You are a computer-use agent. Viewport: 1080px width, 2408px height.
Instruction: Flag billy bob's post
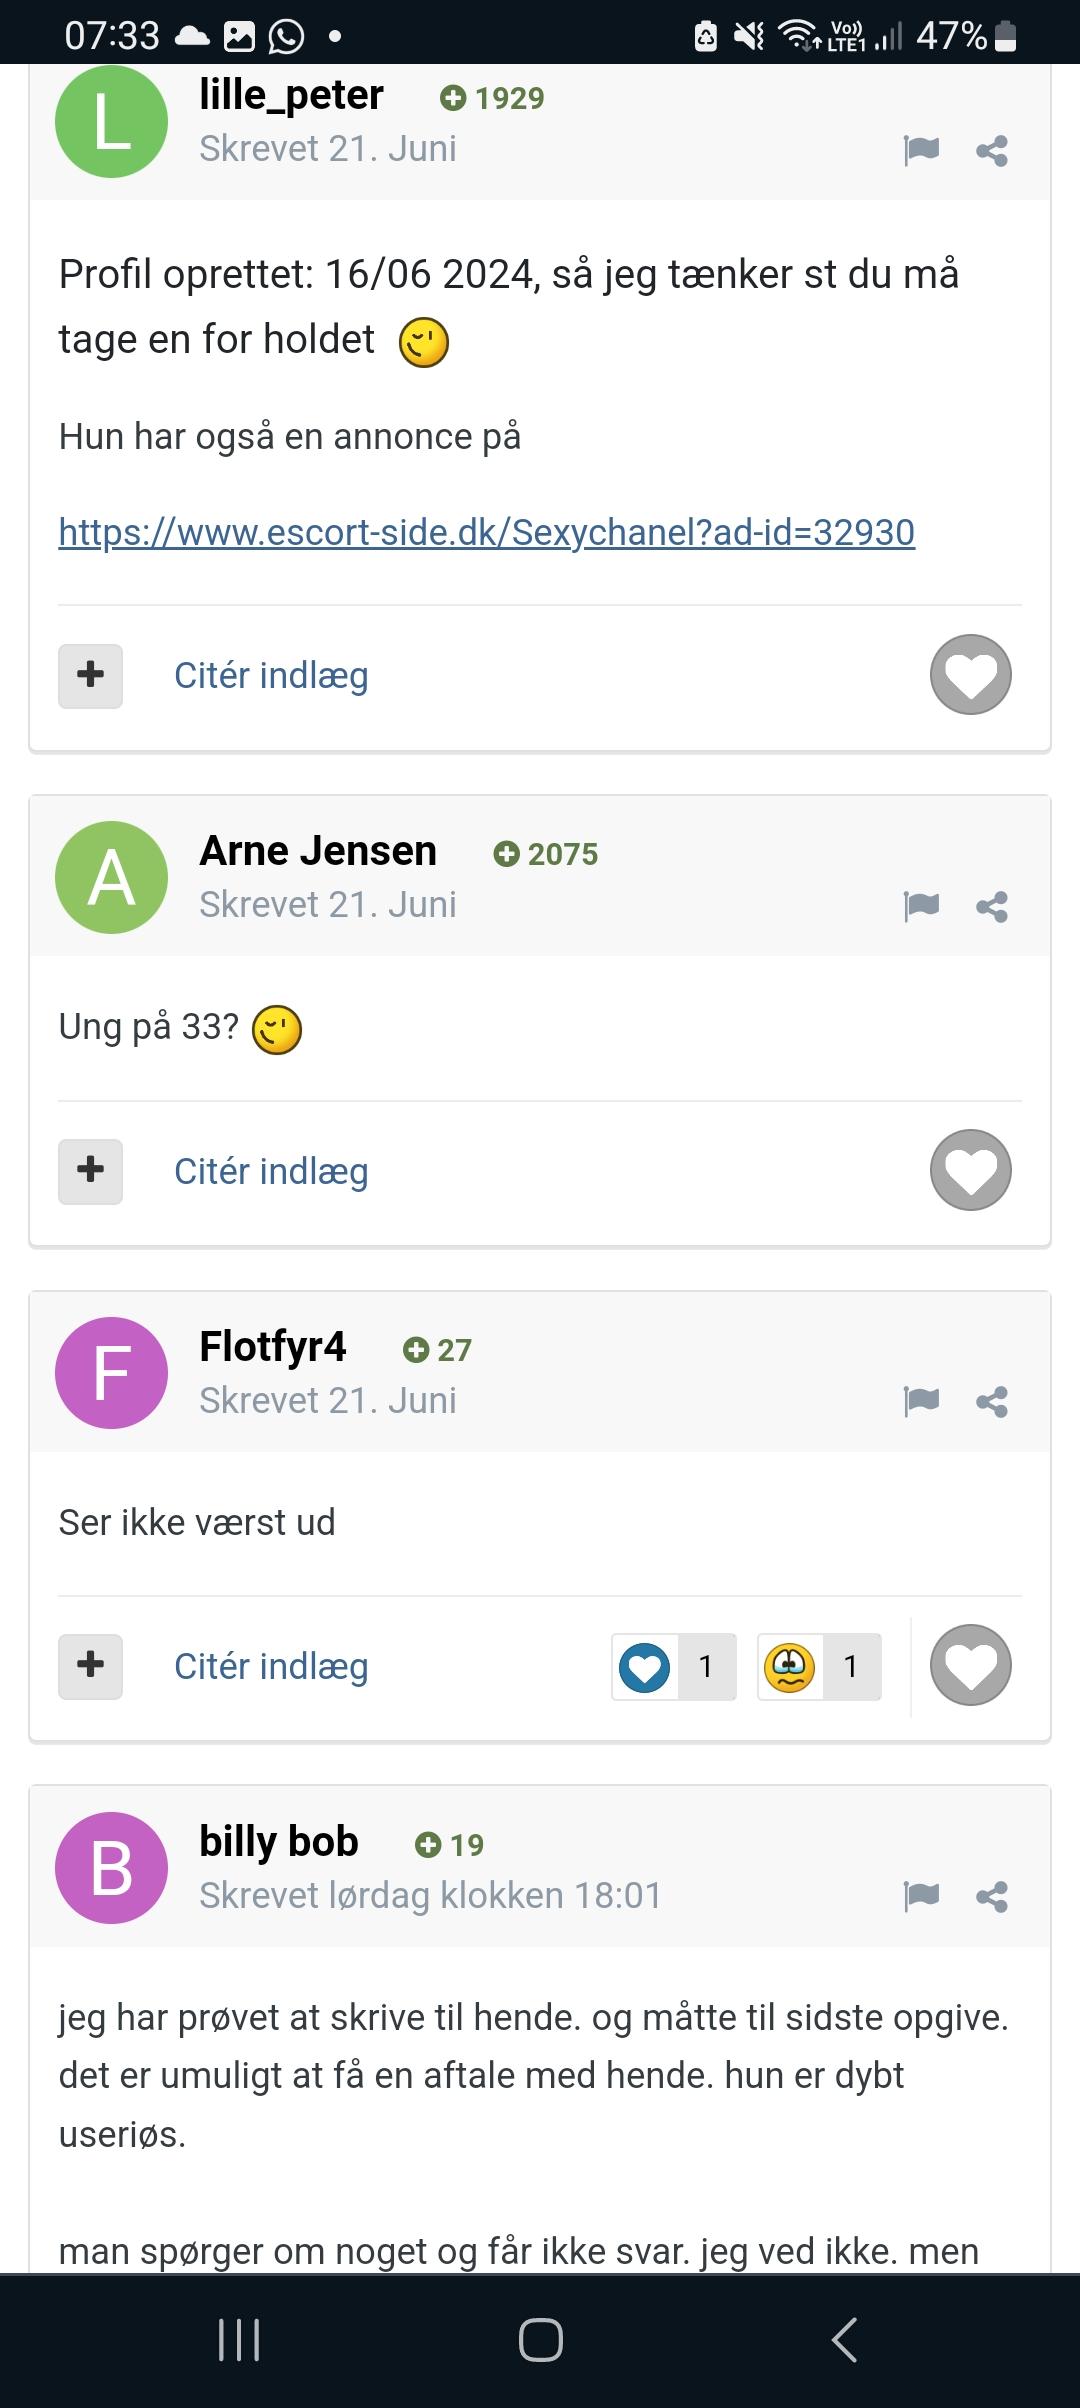click(x=921, y=1896)
